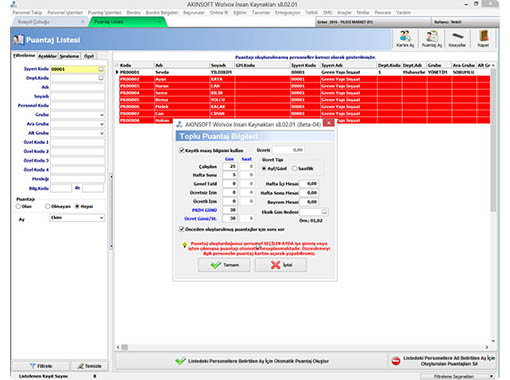Open the Entegrasyon menu
510x380 pixels.
(x=287, y=12)
